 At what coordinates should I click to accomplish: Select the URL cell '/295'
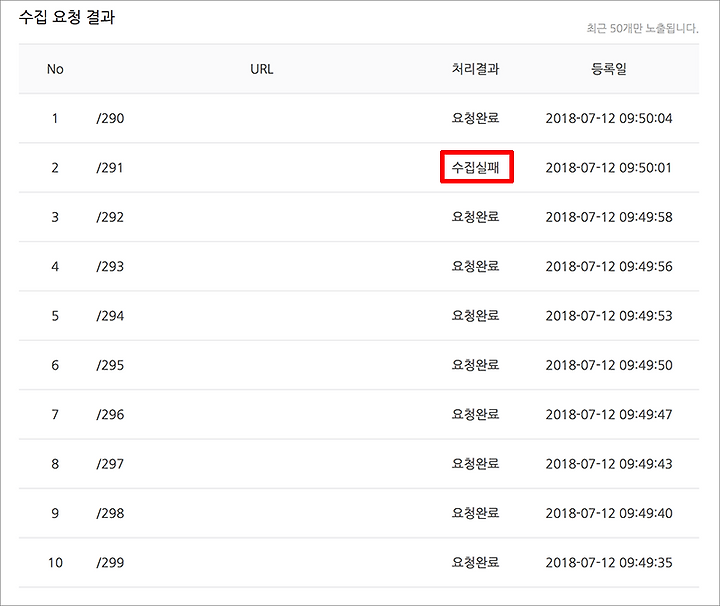[110, 365]
